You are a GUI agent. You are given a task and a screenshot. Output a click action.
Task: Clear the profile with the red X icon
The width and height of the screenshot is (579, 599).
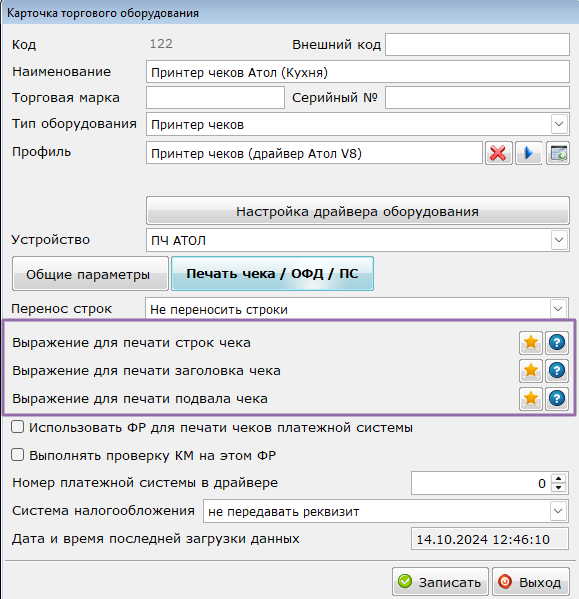coord(498,153)
